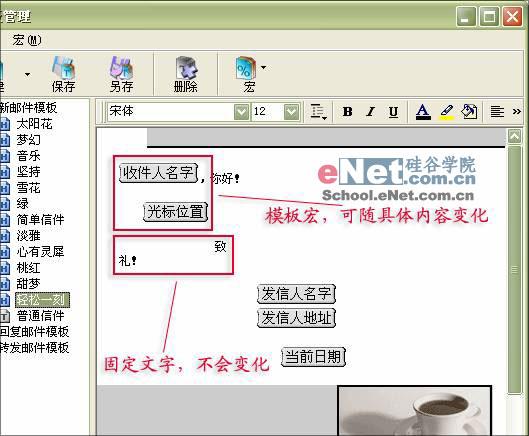529x436 pixels.
Task: Click the align left paragraph icon
Action: point(497,112)
